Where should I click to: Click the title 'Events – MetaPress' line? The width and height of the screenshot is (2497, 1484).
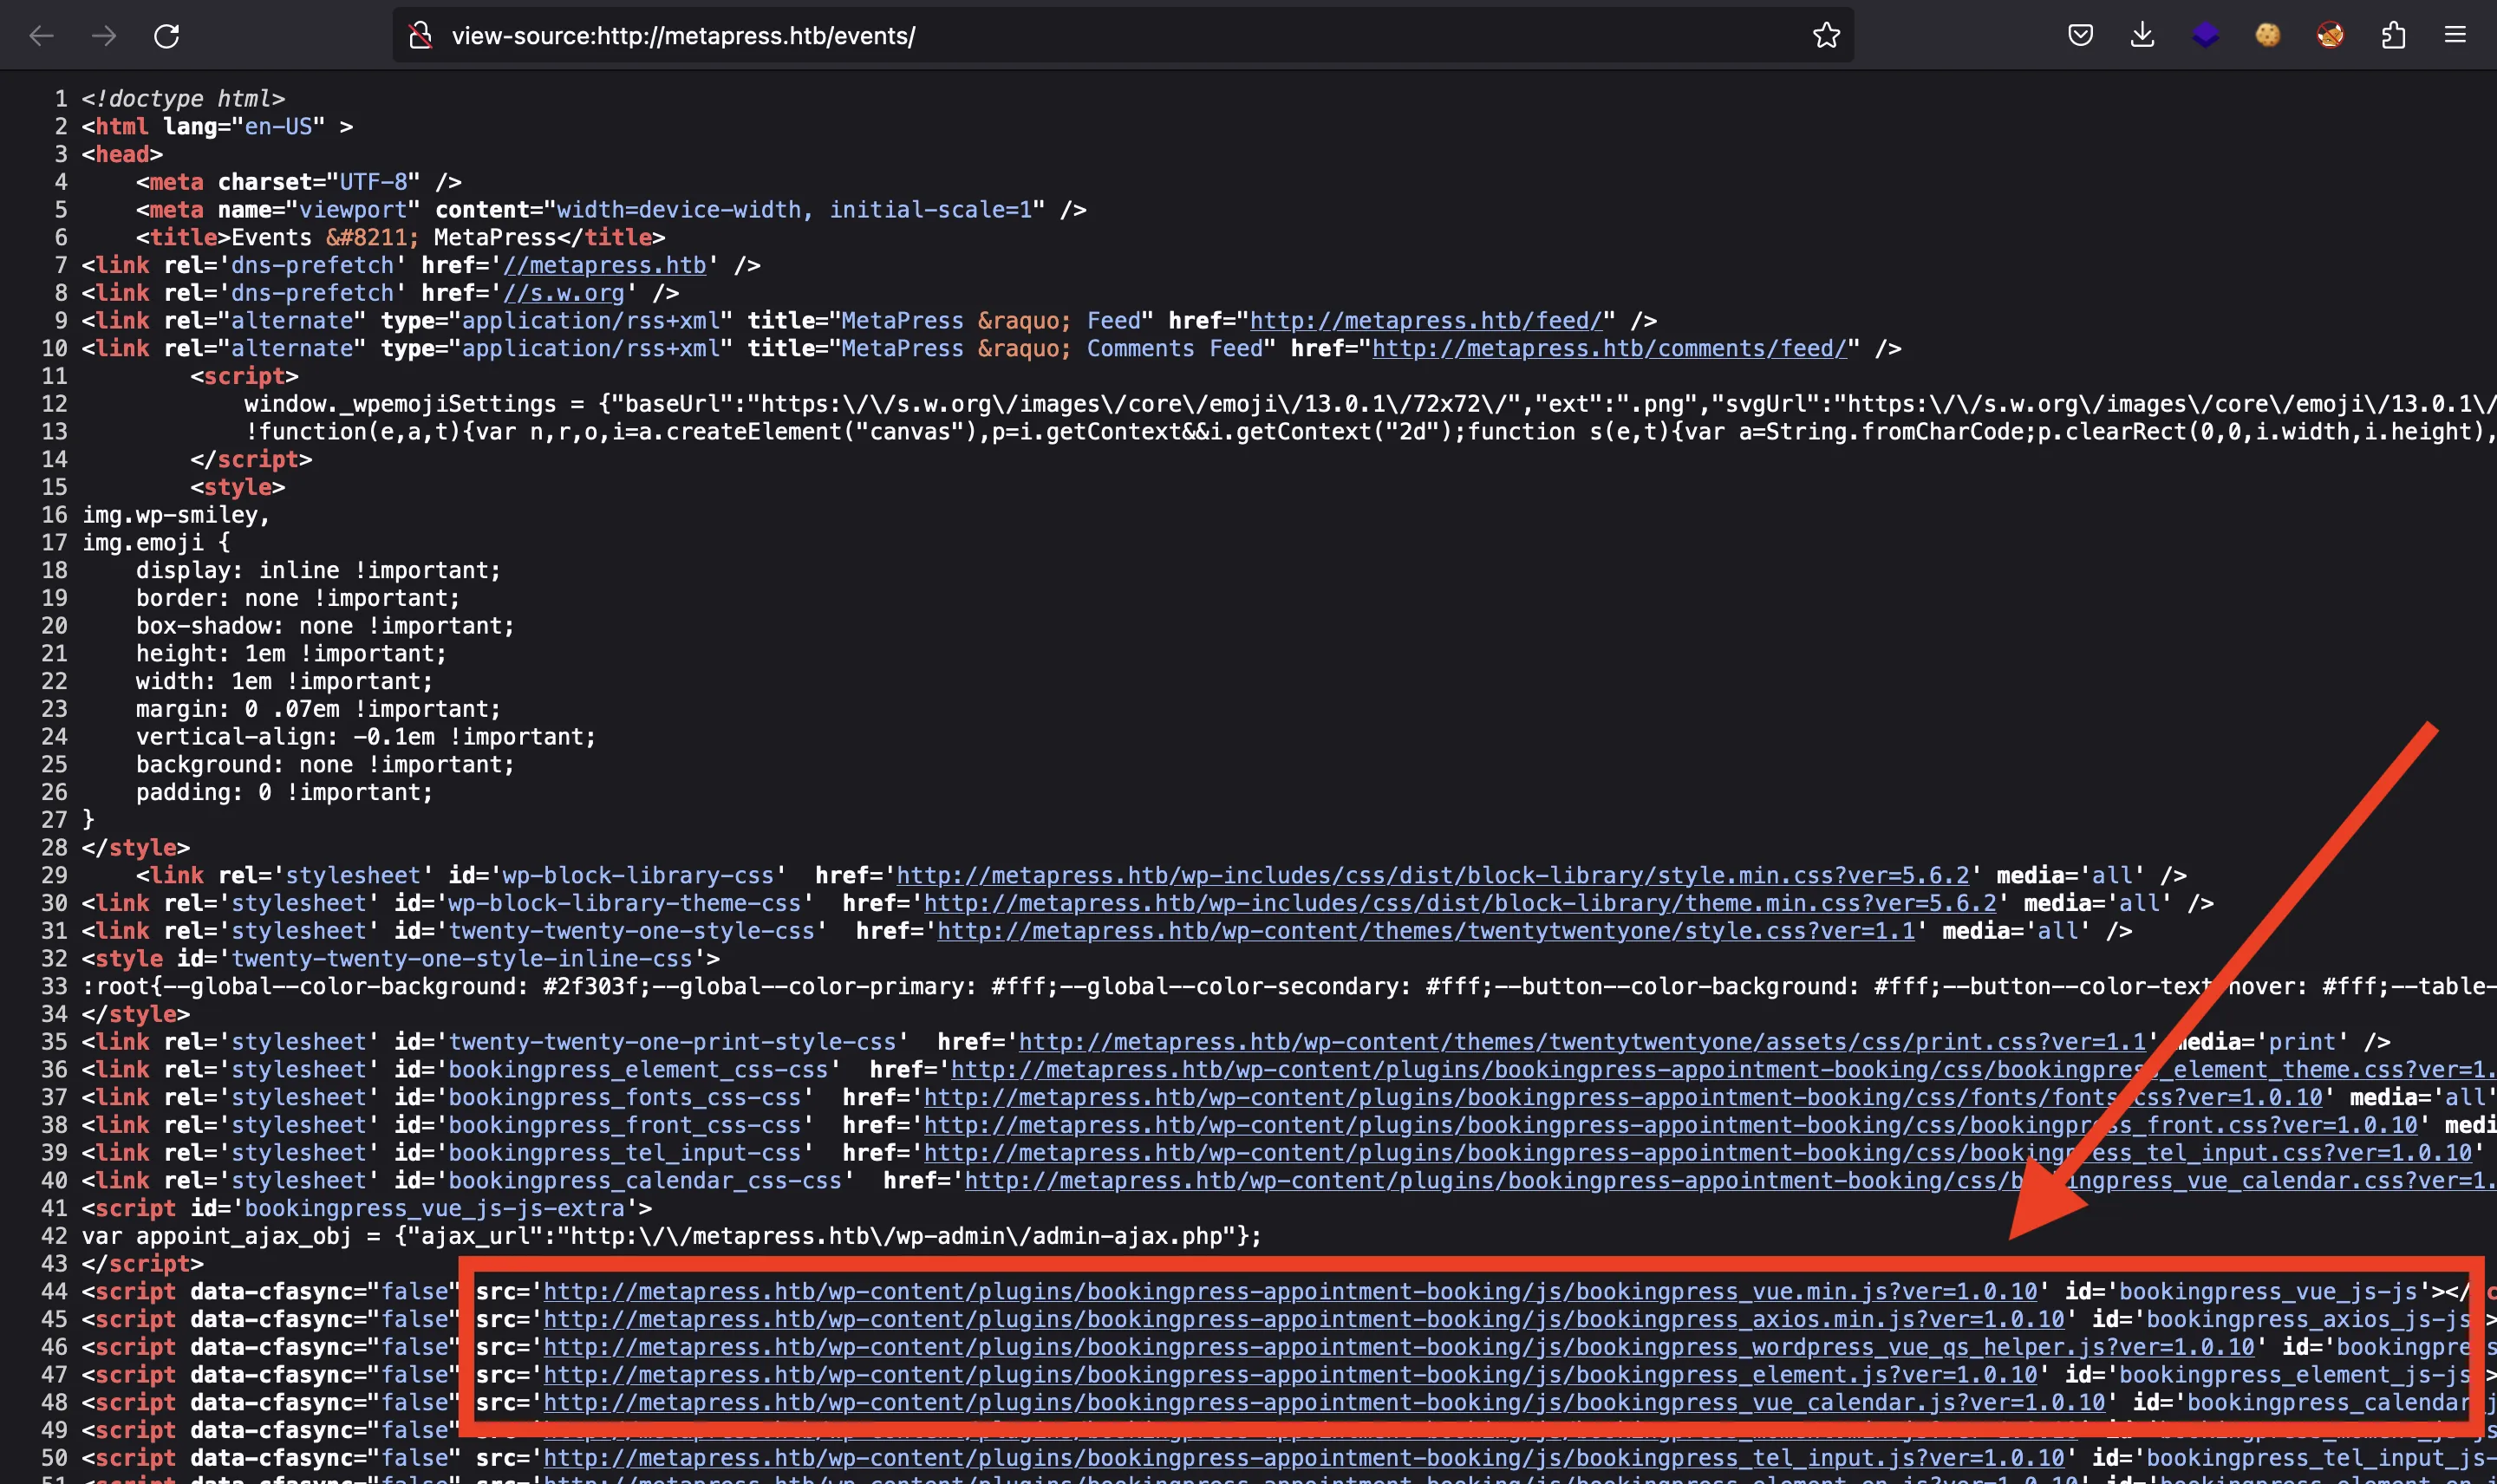400,238
